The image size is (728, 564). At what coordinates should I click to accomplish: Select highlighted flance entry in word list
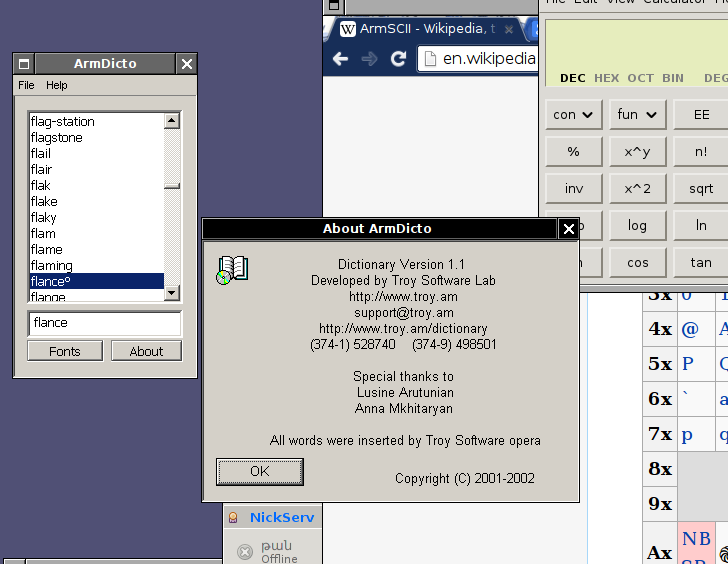[x=97, y=281]
